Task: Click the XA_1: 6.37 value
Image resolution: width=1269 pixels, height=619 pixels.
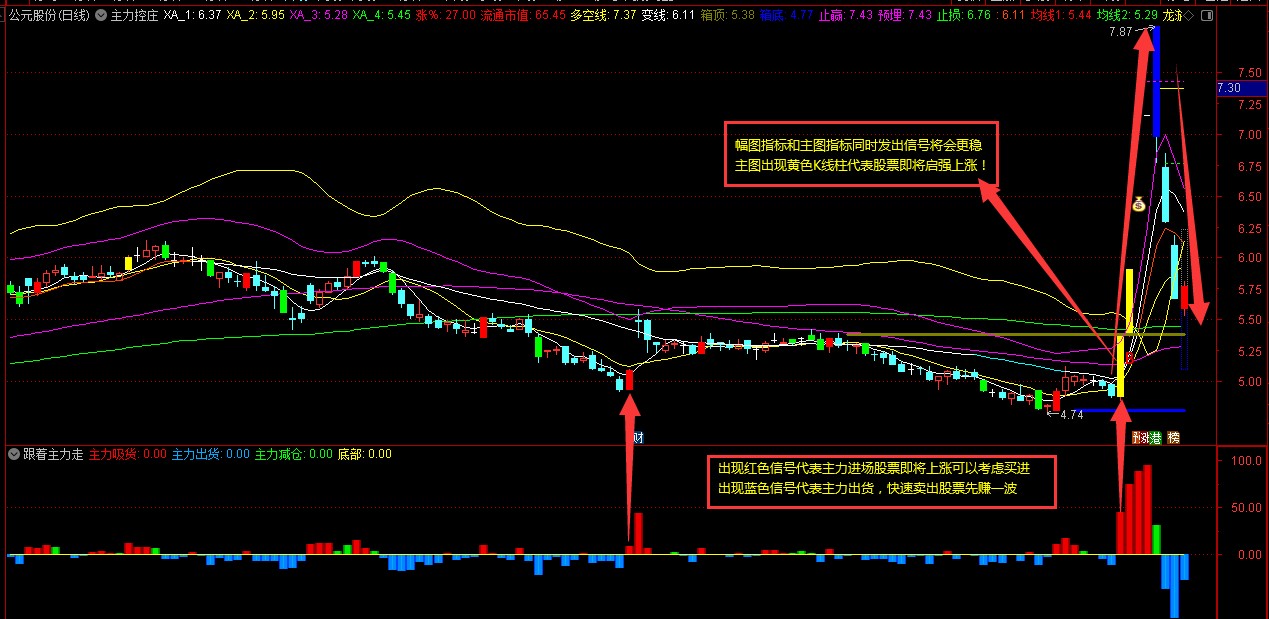Action: (x=192, y=16)
